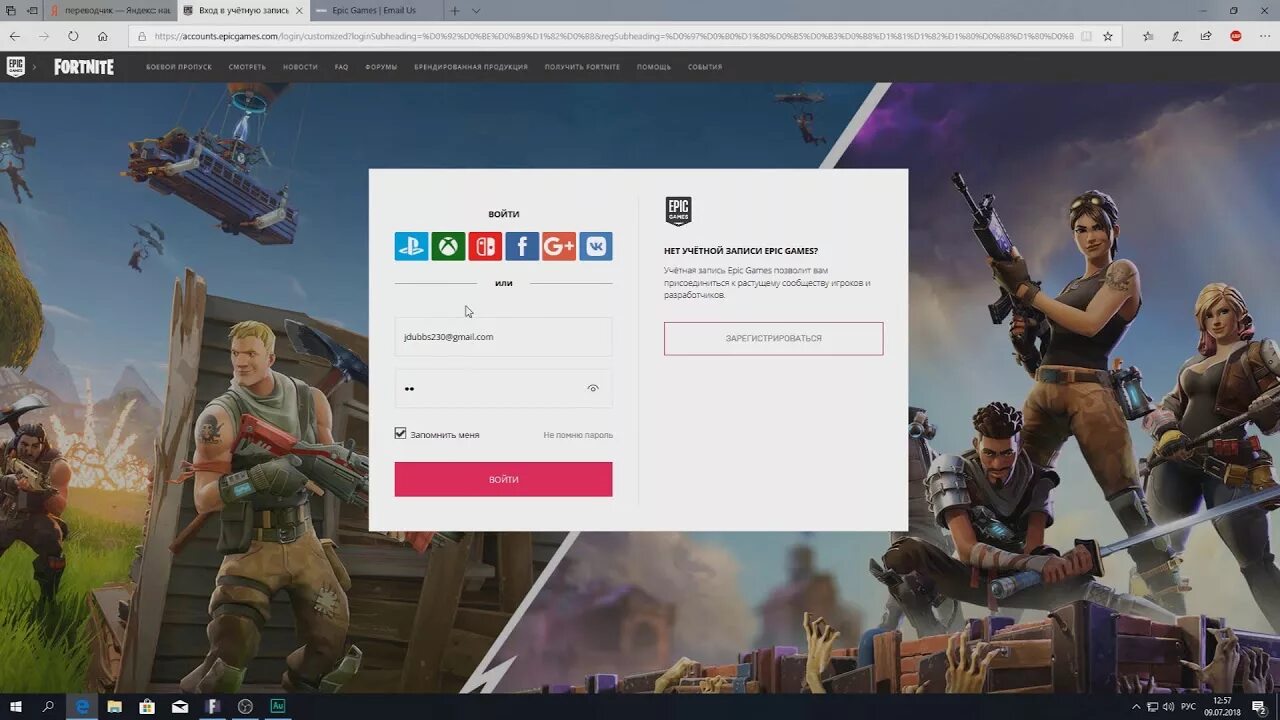Click the volume icon in system tray
Viewport: 1280px width, 720px height.
[1168, 706]
